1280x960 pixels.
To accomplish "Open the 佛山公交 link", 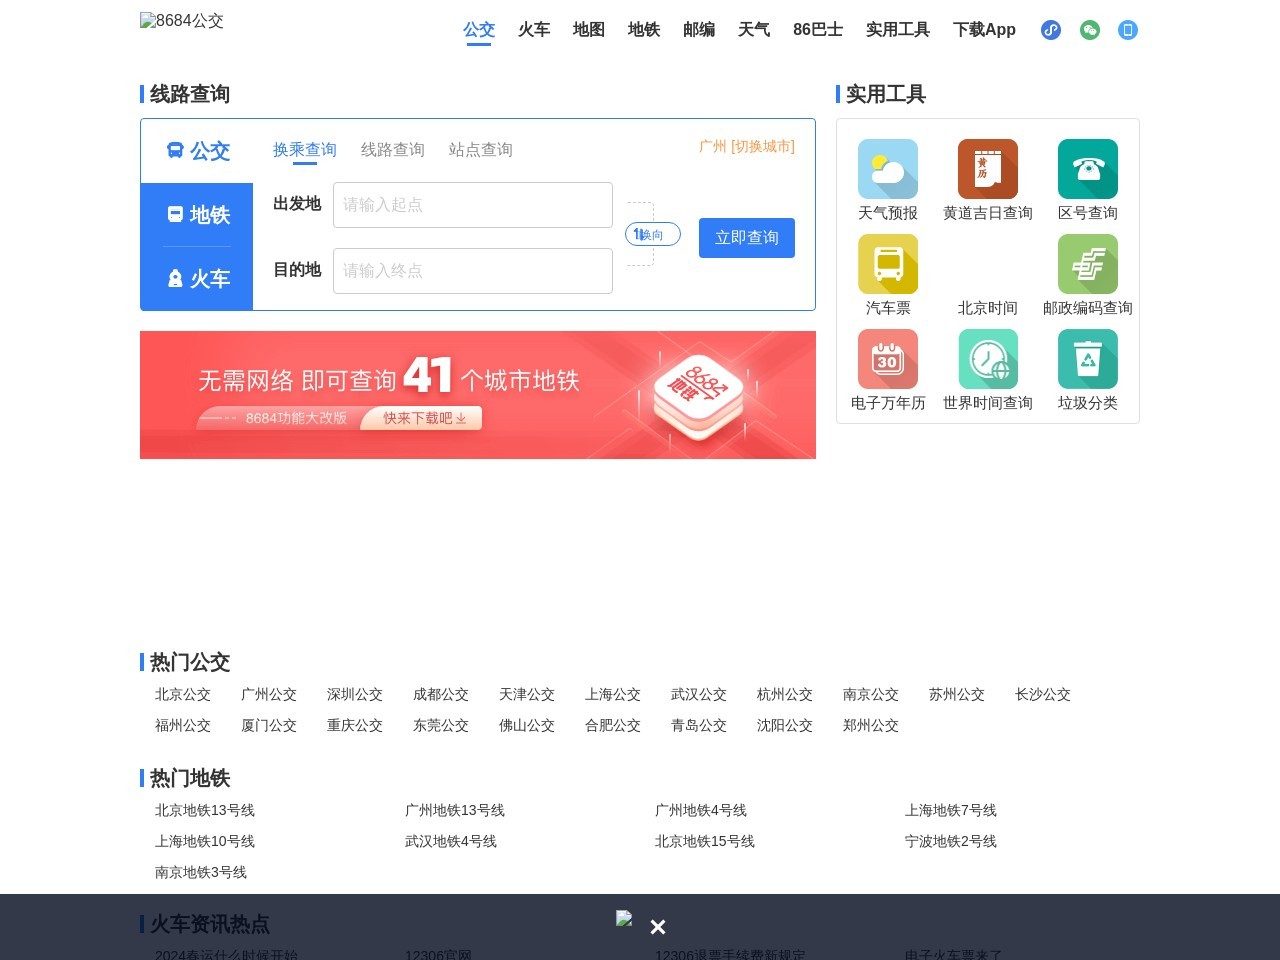I will [527, 725].
